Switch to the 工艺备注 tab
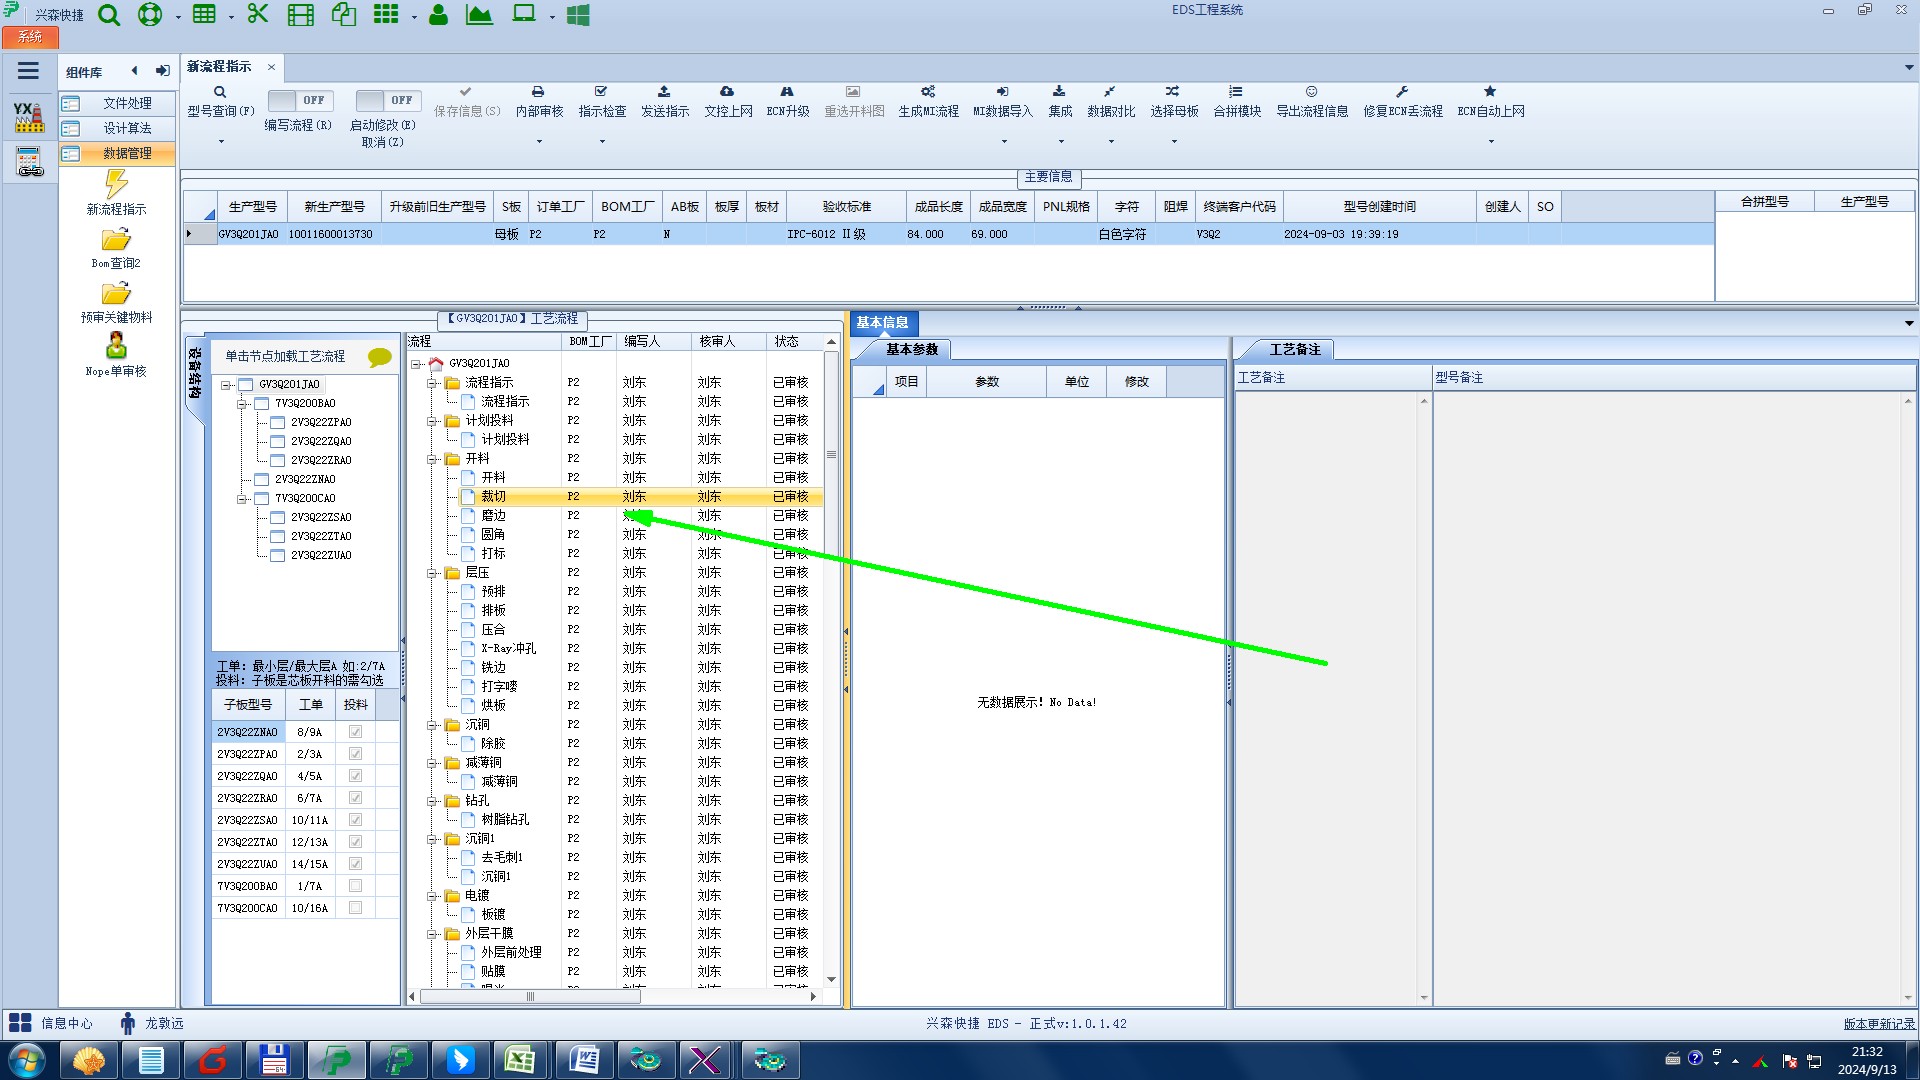Screen dimensions: 1920x1080 pyautogui.click(x=1294, y=349)
